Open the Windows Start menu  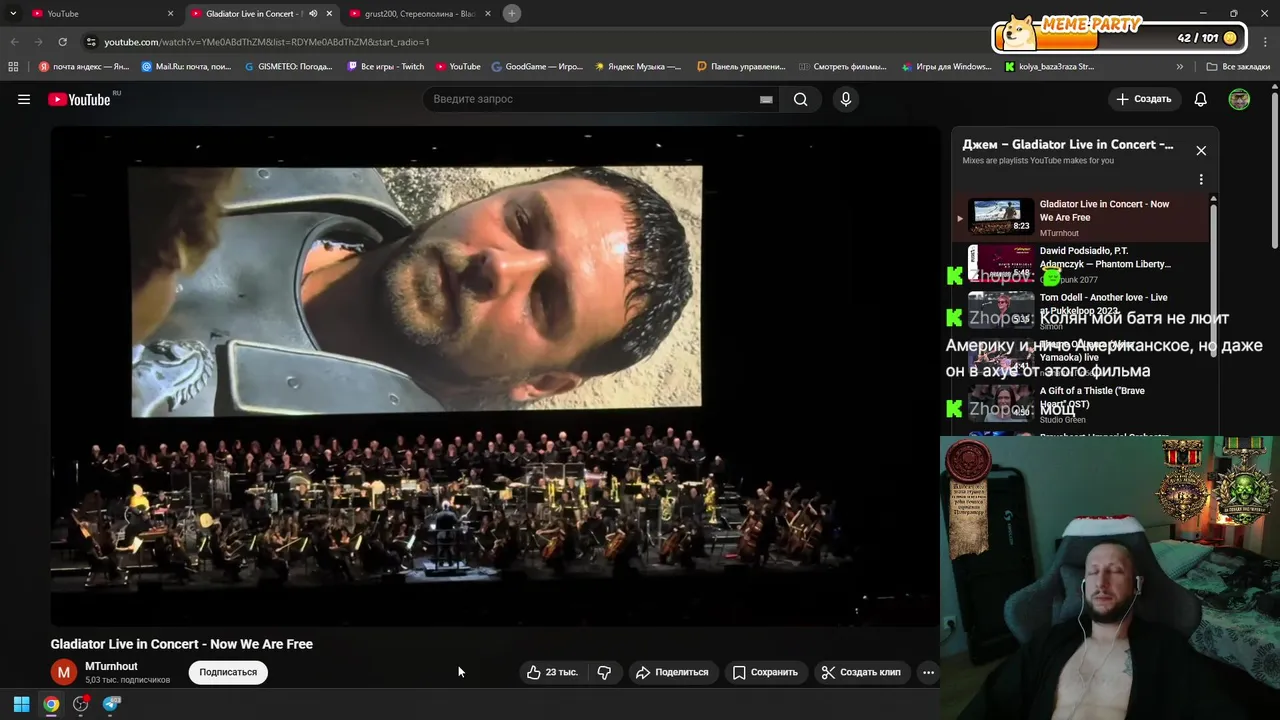21,704
